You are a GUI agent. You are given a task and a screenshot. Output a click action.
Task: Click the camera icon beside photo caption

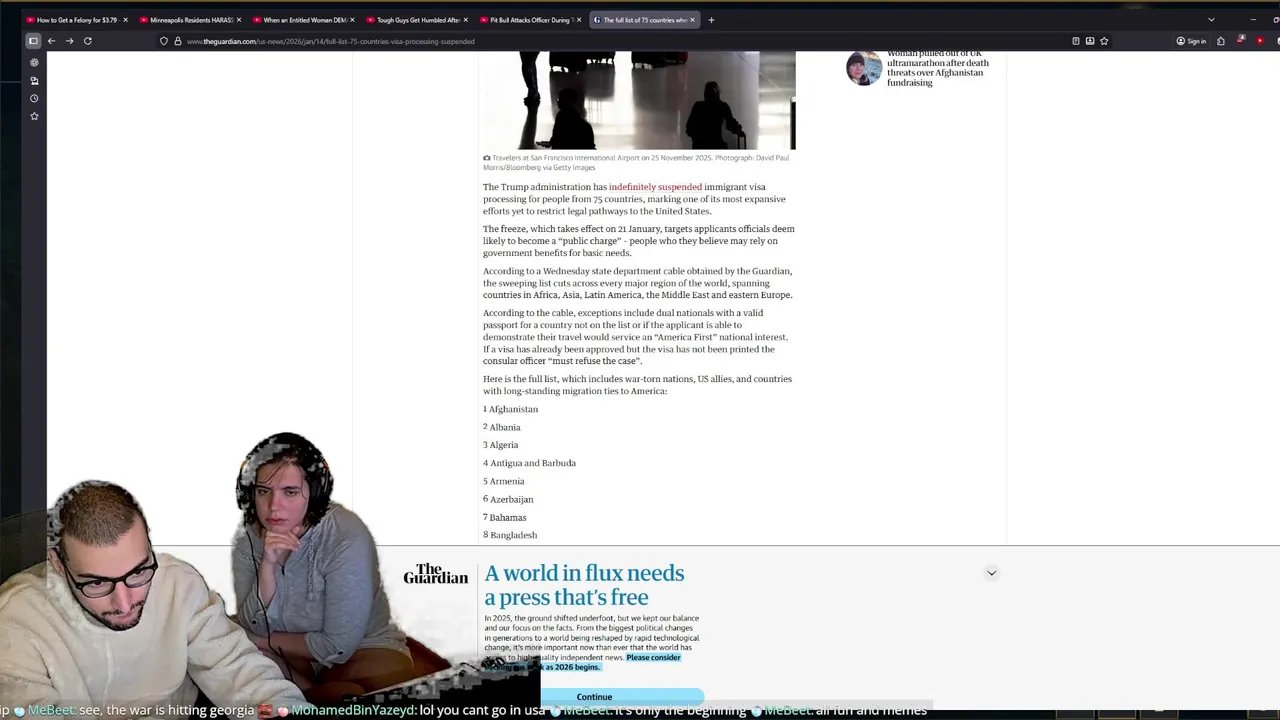tap(487, 158)
